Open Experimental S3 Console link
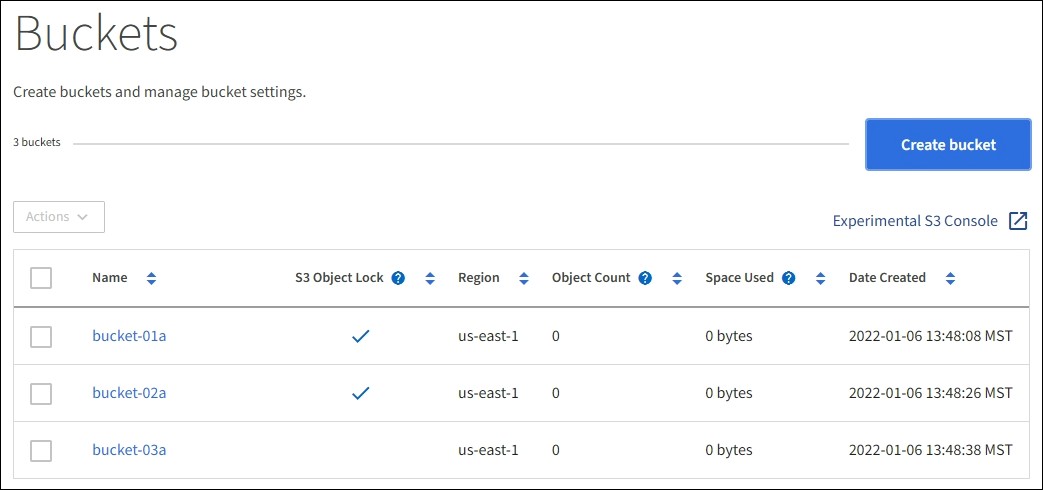1043x490 pixels. [x=915, y=221]
